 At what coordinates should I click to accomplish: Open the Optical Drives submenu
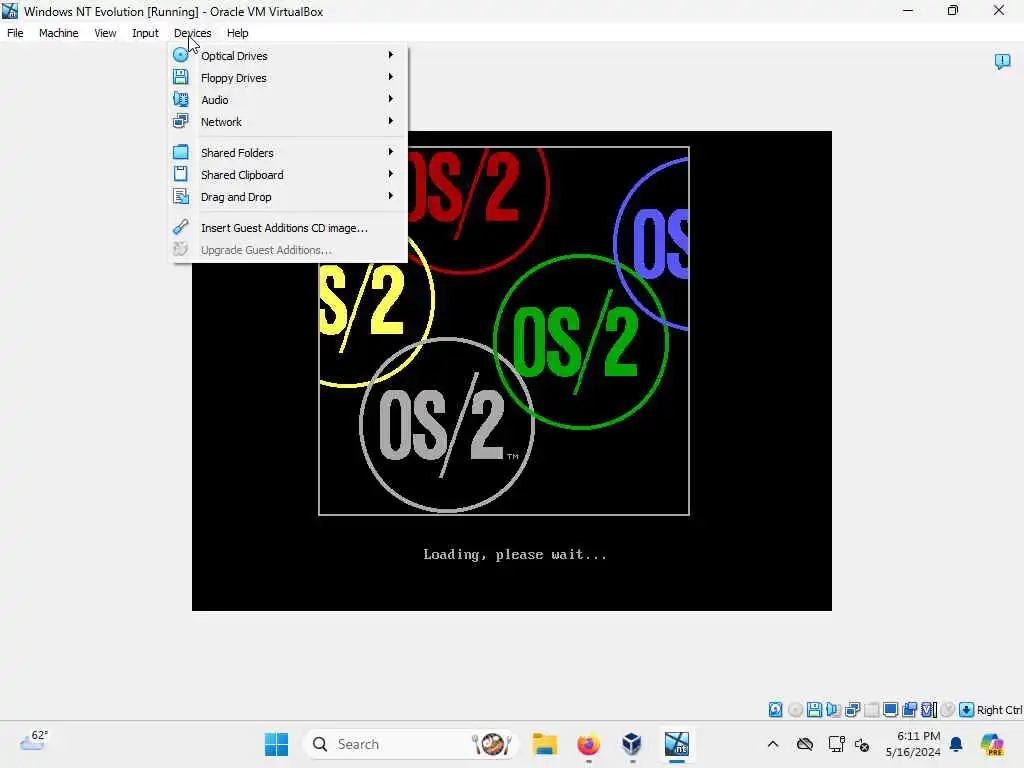click(288, 56)
